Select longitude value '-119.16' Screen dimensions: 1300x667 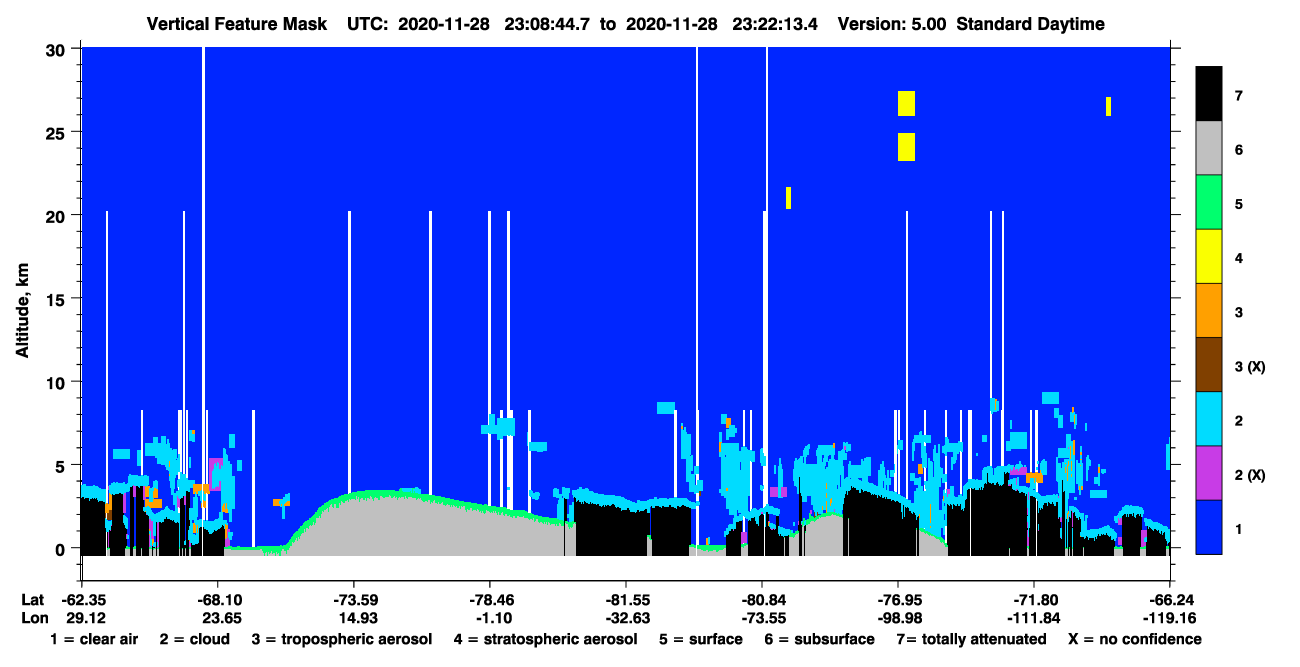1170,617
